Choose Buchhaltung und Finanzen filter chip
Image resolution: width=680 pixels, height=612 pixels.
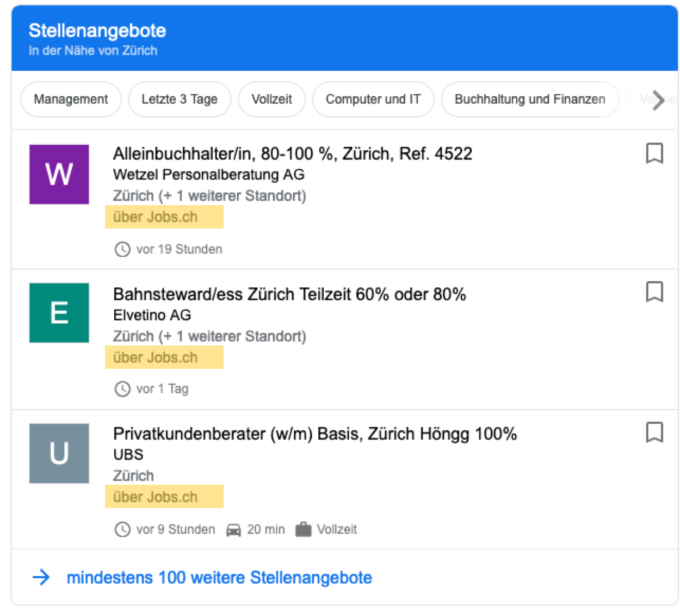click(530, 99)
